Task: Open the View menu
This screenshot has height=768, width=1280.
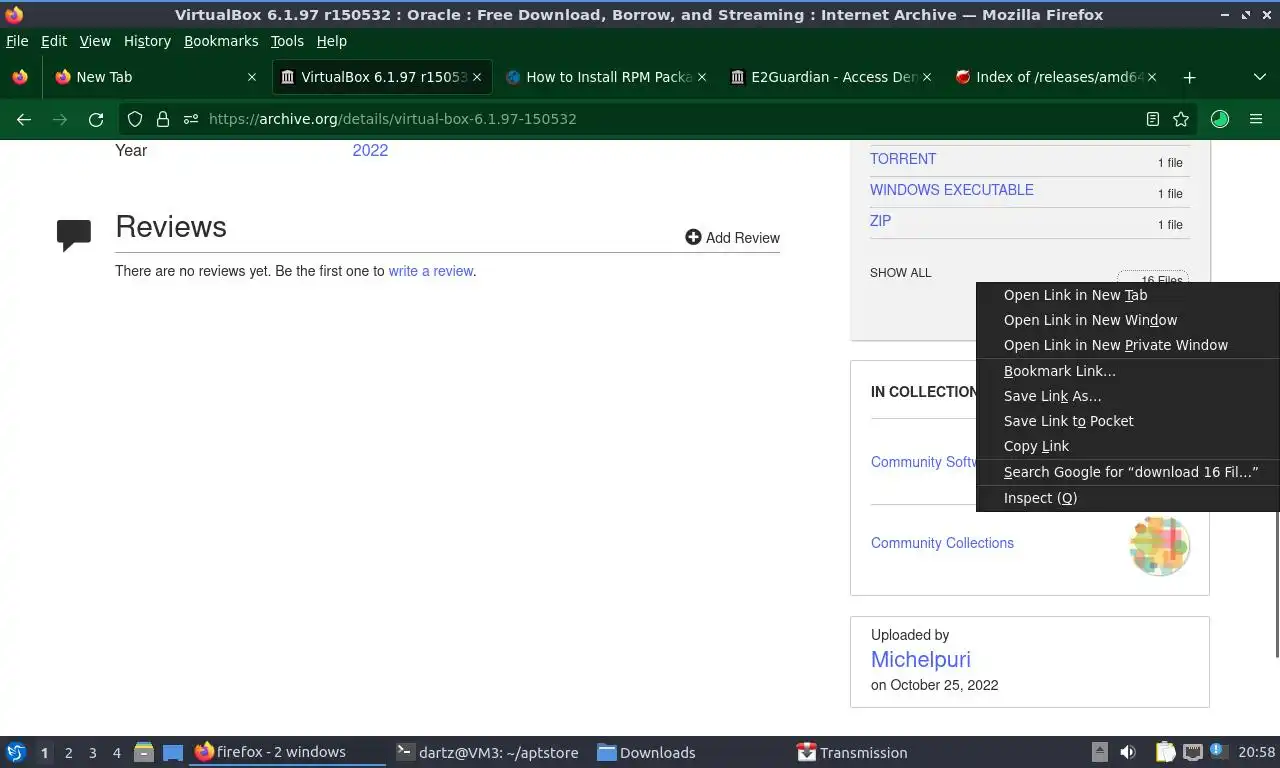Action: [x=95, y=41]
